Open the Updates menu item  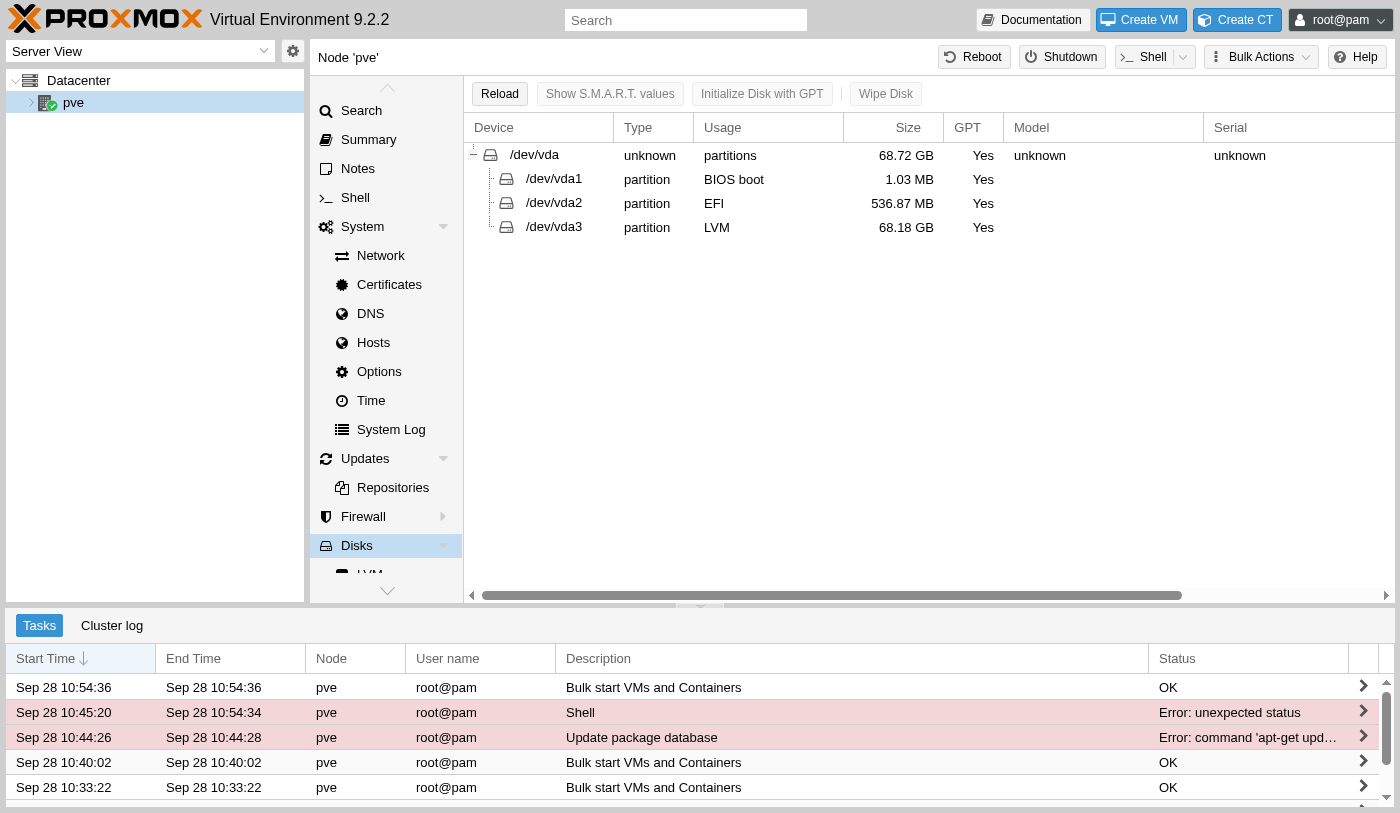386,459
